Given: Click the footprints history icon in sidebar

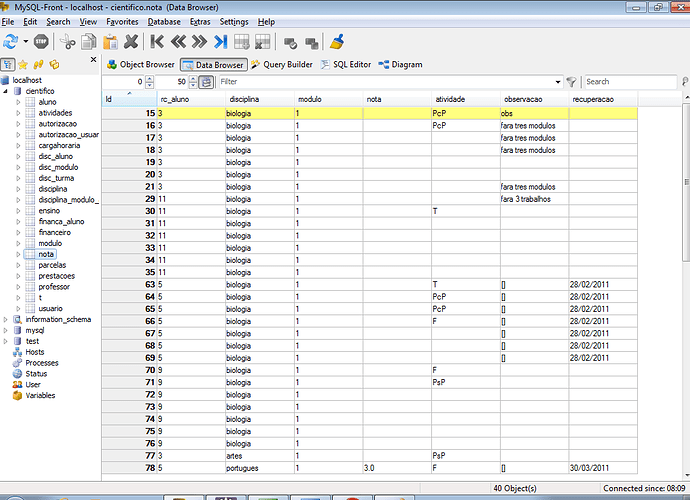Looking at the screenshot, I should pyautogui.click(x=38, y=65).
